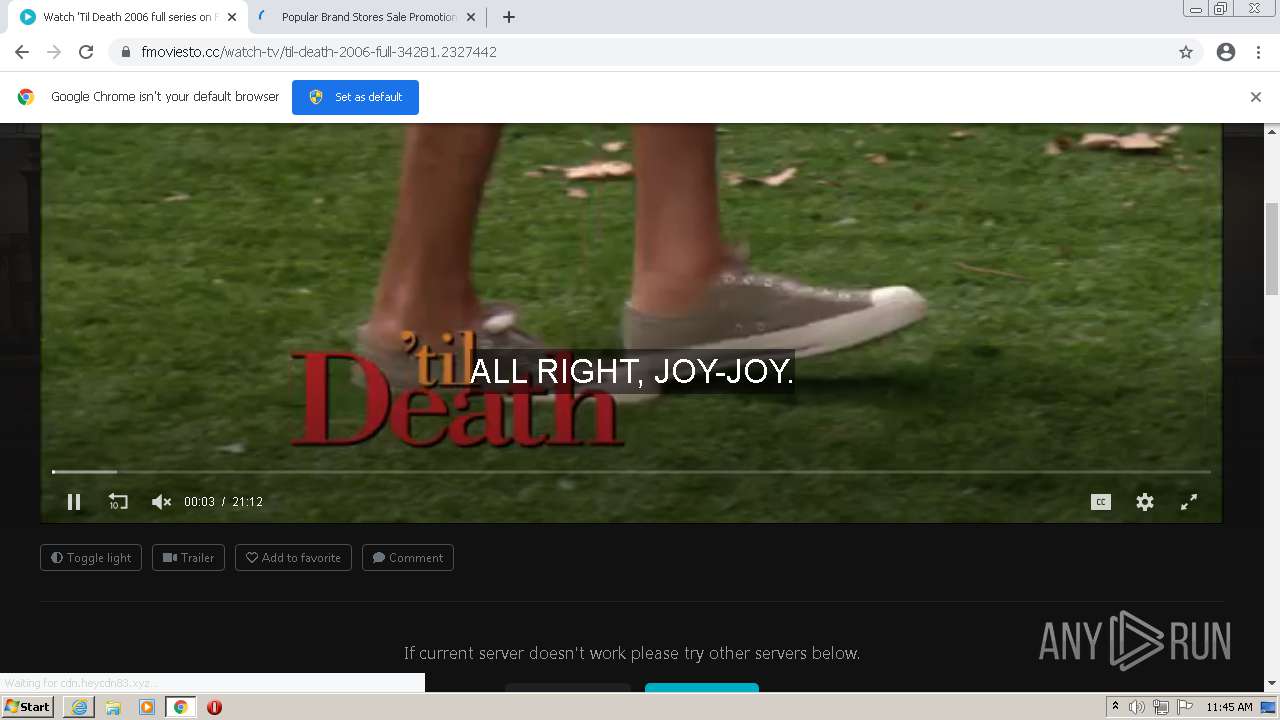
Task: Click the Toggle light button
Action: [x=91, y=558]
